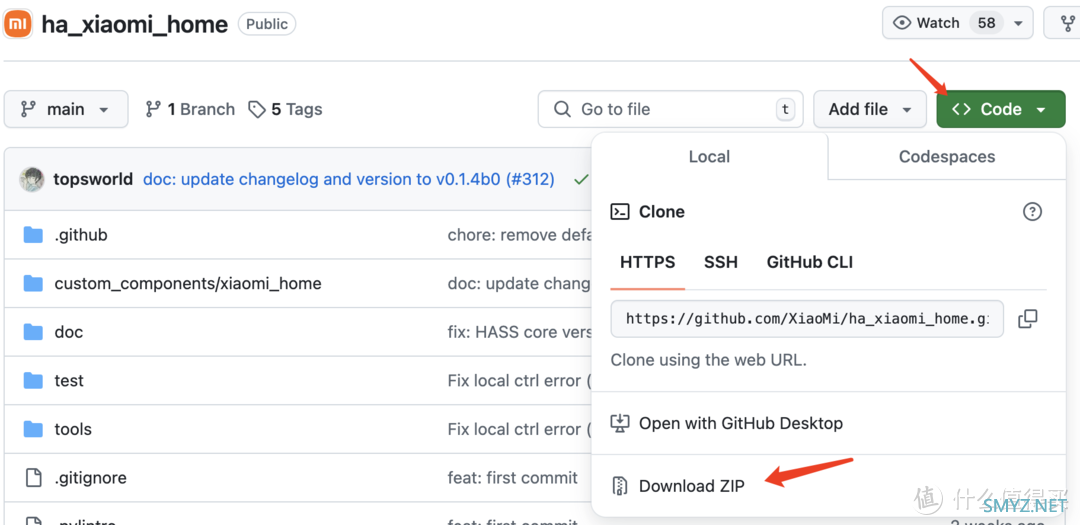Image resolution: width=1080 pixels, height=525 pixels.
Task: Click the zip file icon
Action: point(620,486)
